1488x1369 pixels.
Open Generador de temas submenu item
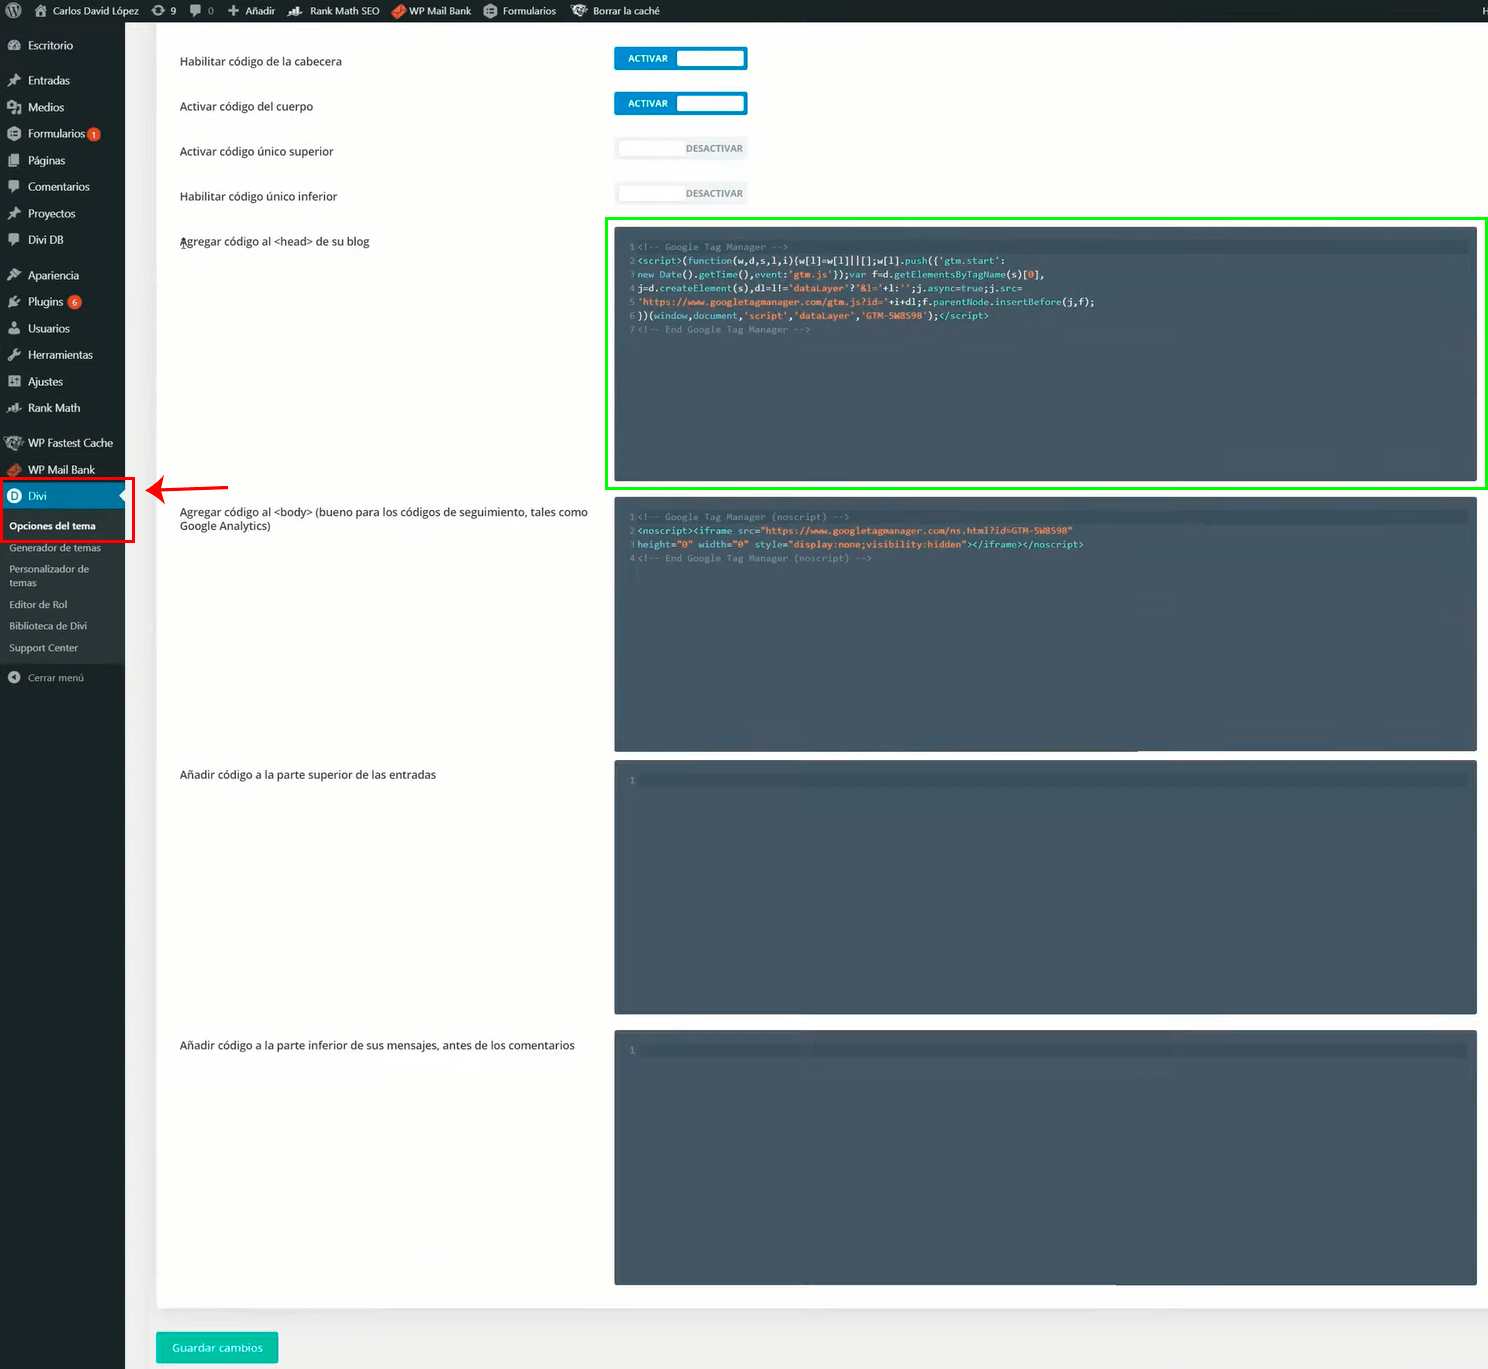click(x=55, y=548)
